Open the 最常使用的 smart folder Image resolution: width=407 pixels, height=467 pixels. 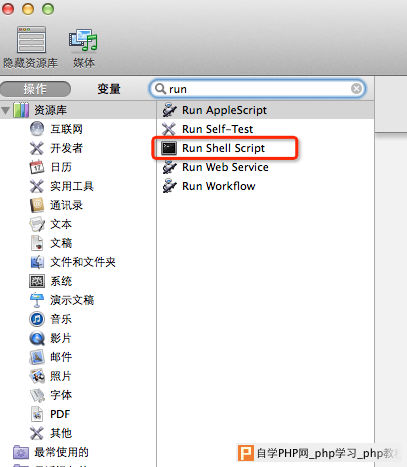pos(51,452)
